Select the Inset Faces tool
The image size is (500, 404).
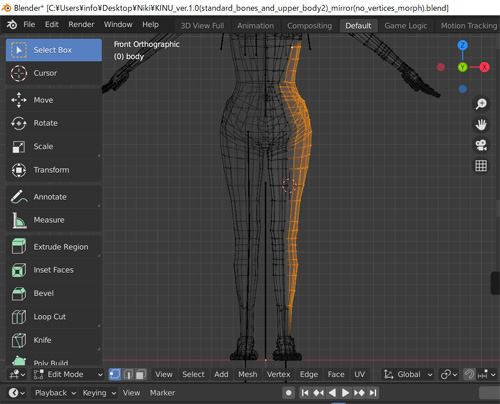[53, 270]
